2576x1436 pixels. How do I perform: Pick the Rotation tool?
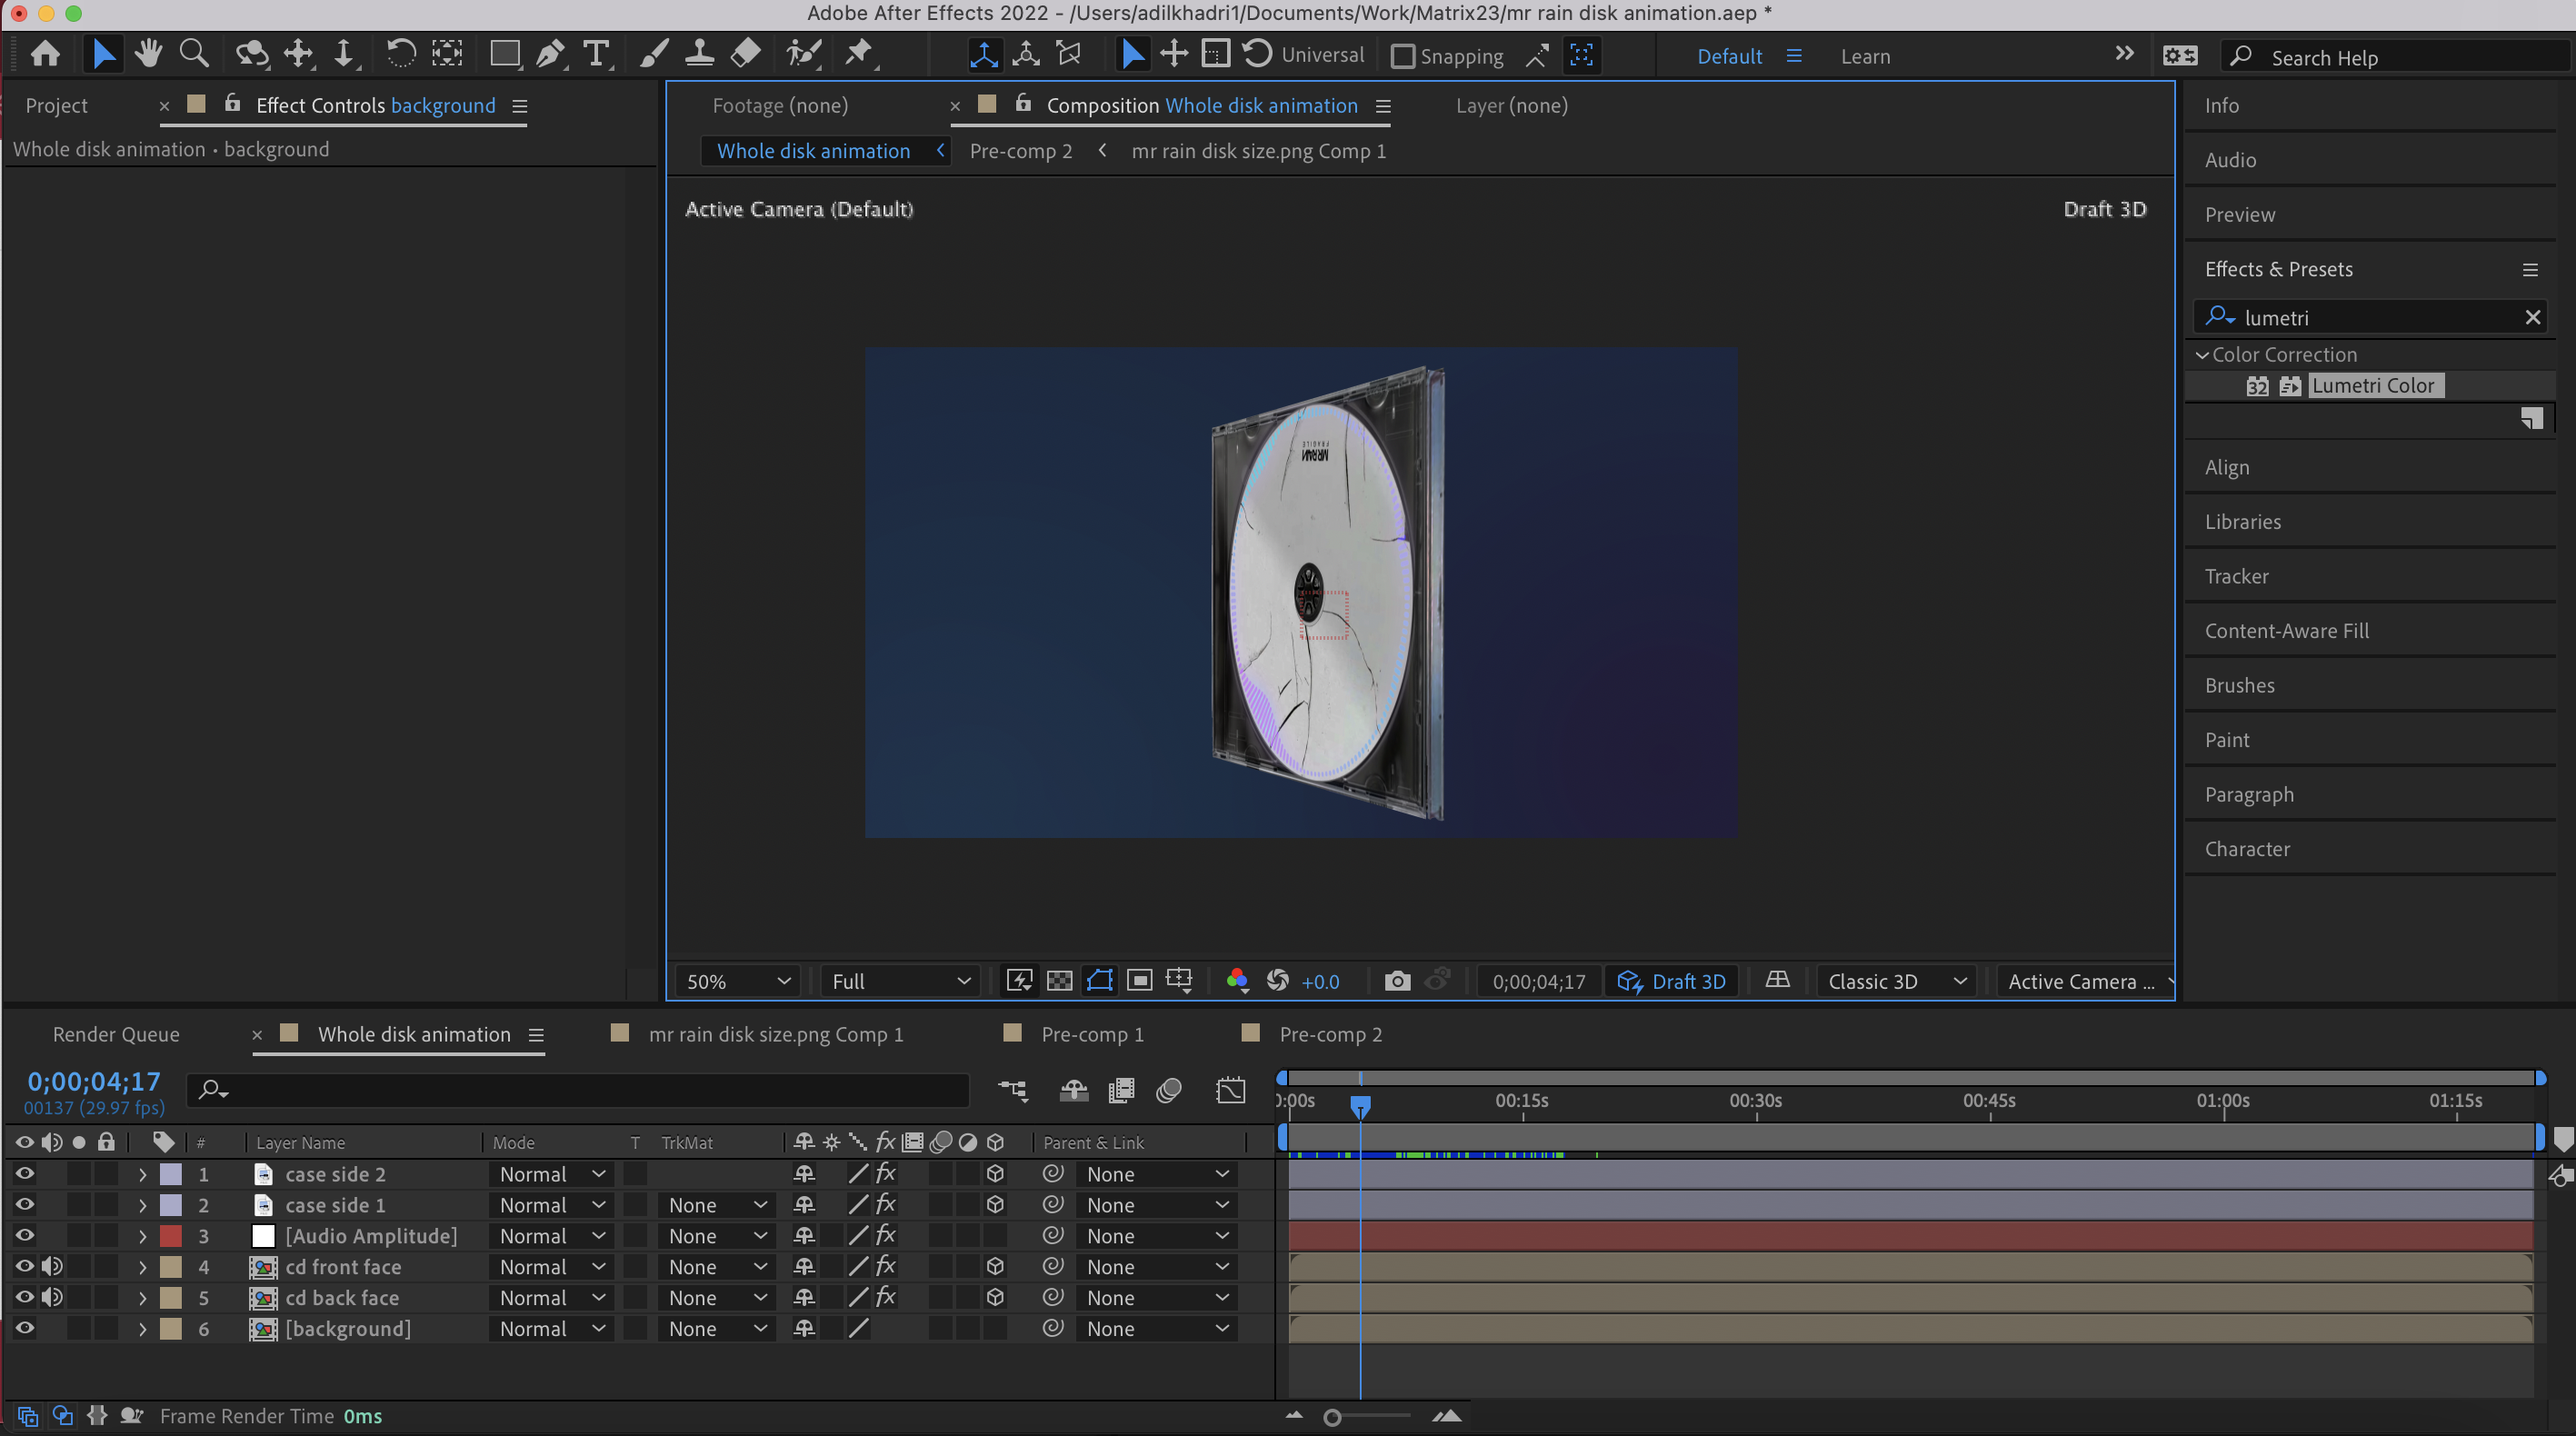click(400, 54)
